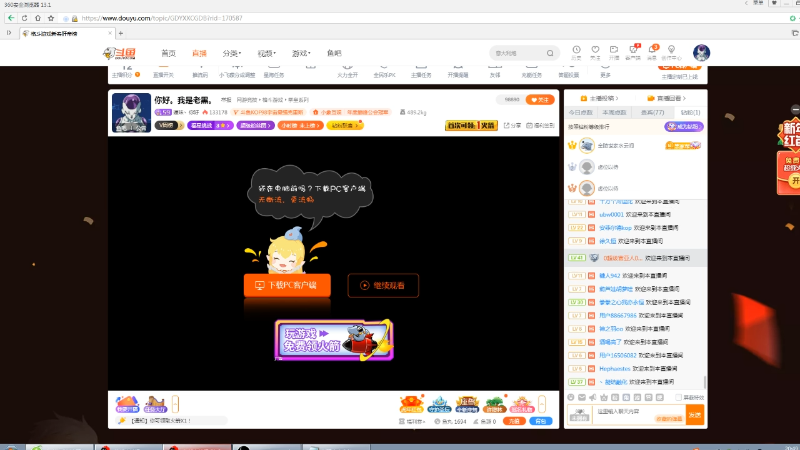The image size is (800, 450).
Task: Open 直播回看 replay link
Action: coord(666,98)
